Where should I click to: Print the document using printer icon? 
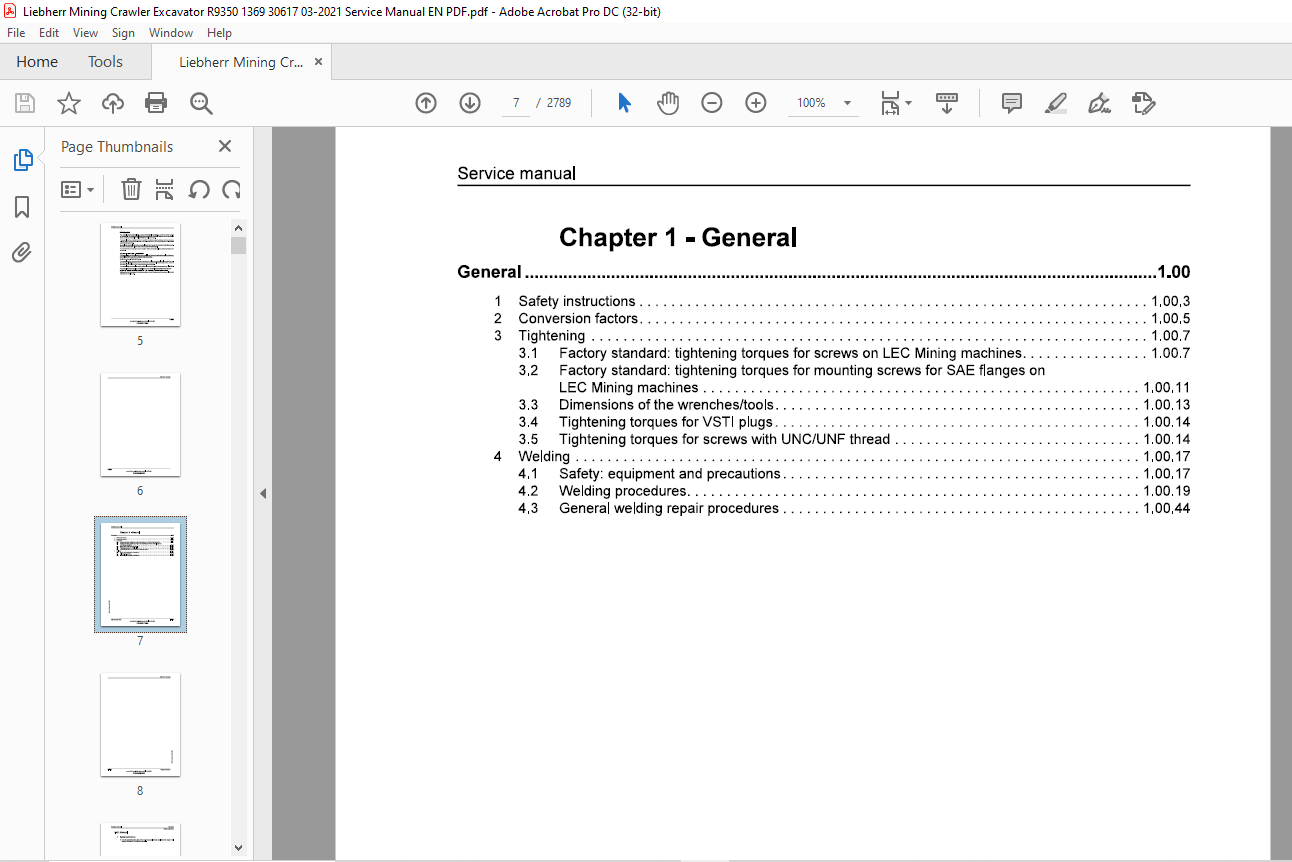pyautogui.click(x=156, y=103)
